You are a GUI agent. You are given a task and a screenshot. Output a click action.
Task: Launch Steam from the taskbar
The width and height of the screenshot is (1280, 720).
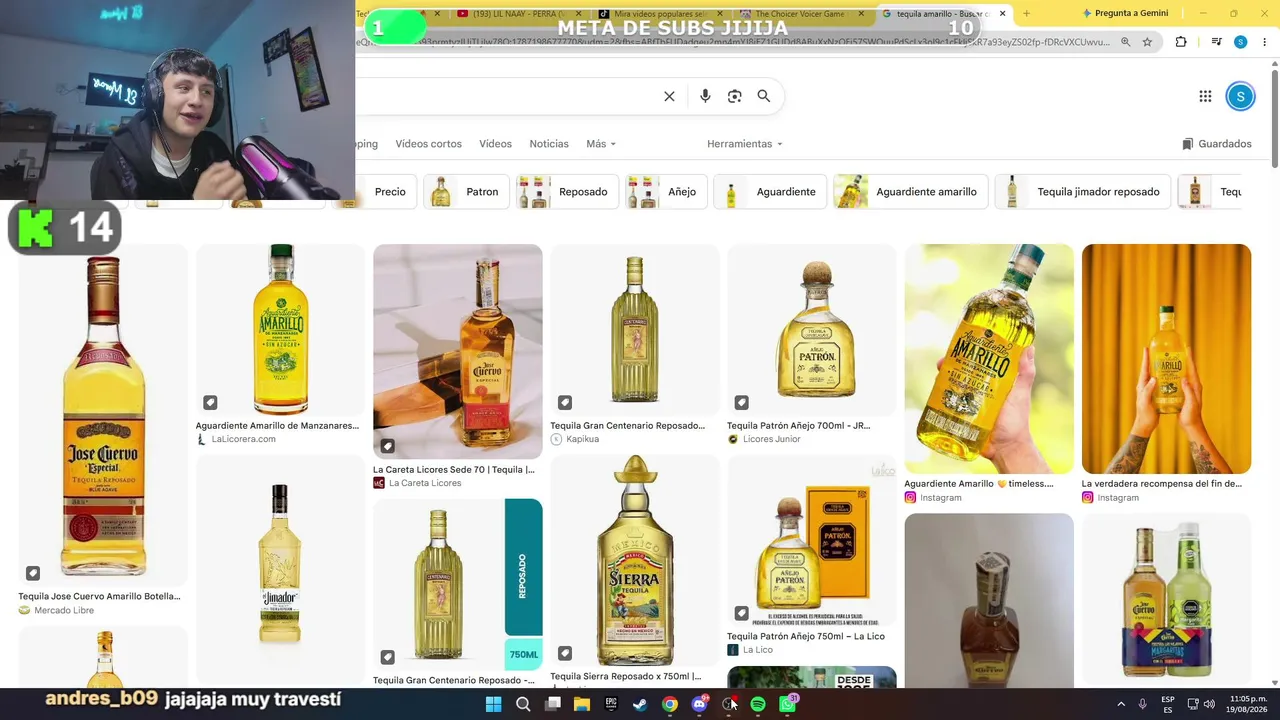click(640, 704)
